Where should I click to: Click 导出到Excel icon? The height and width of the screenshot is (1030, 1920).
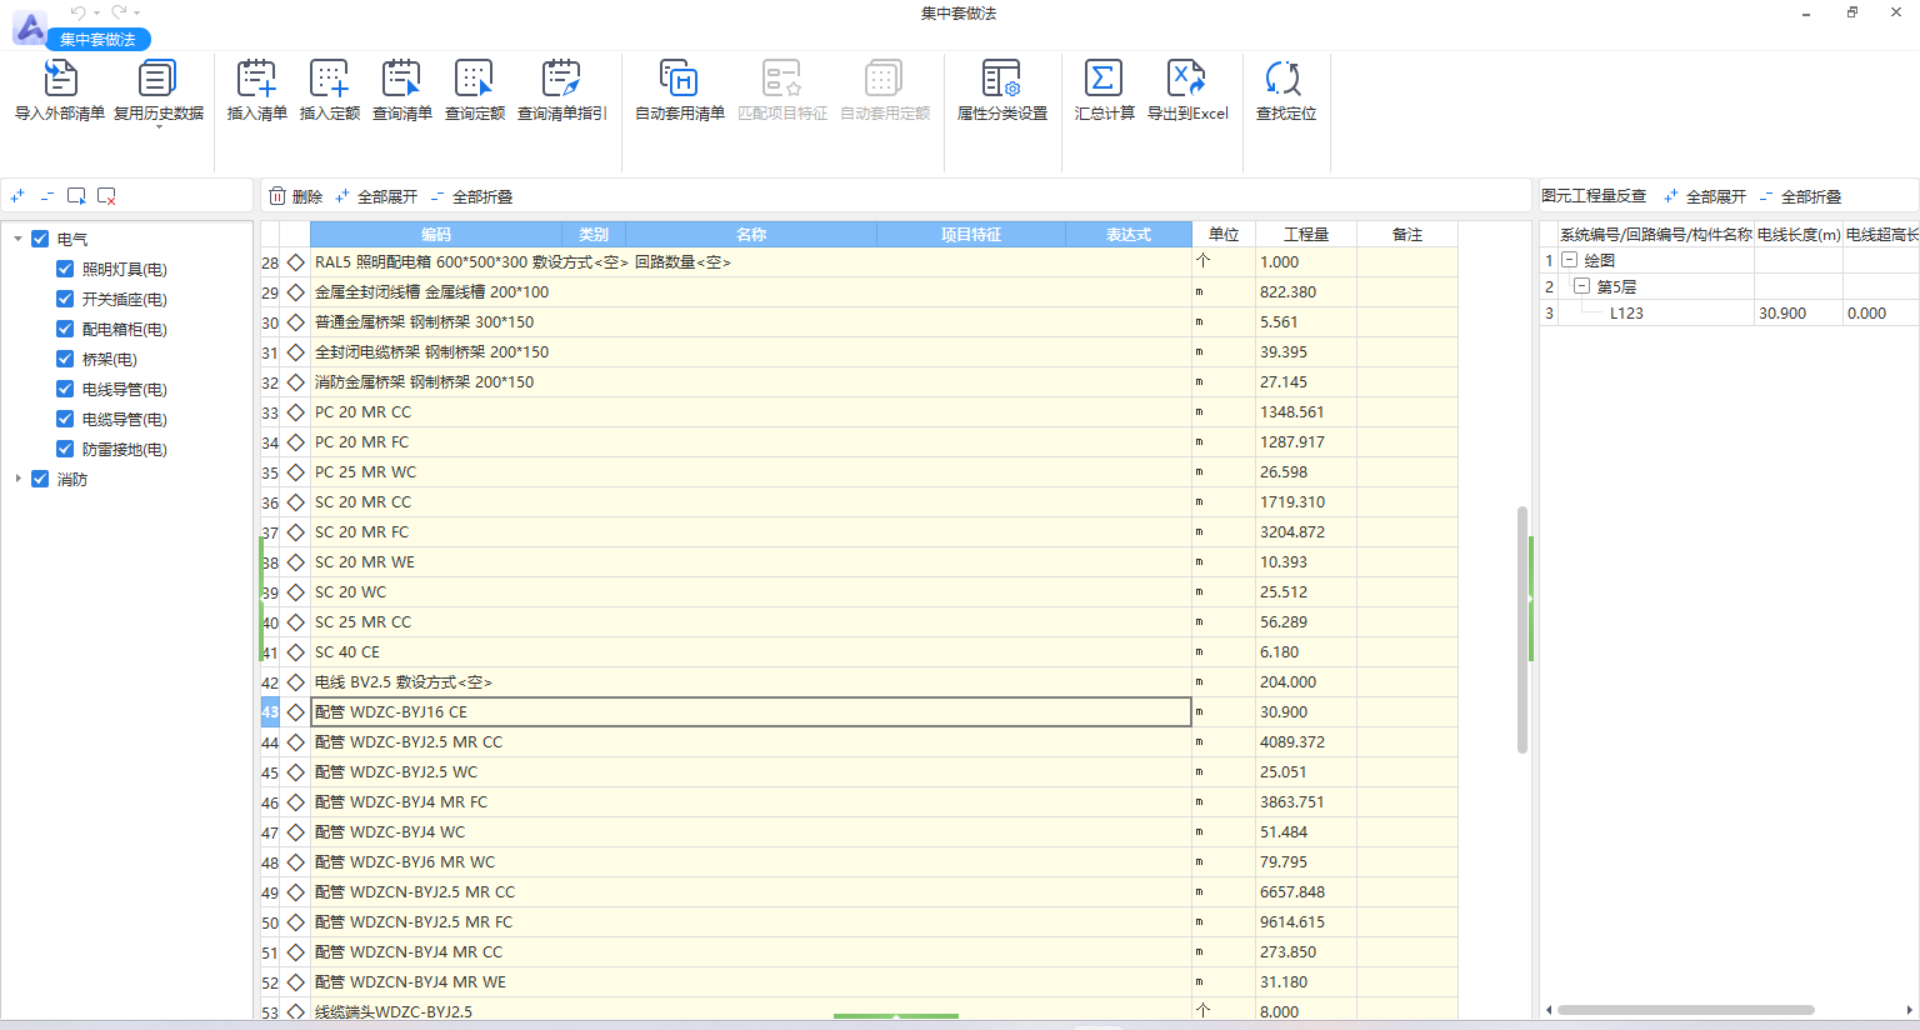point(1187,78)
